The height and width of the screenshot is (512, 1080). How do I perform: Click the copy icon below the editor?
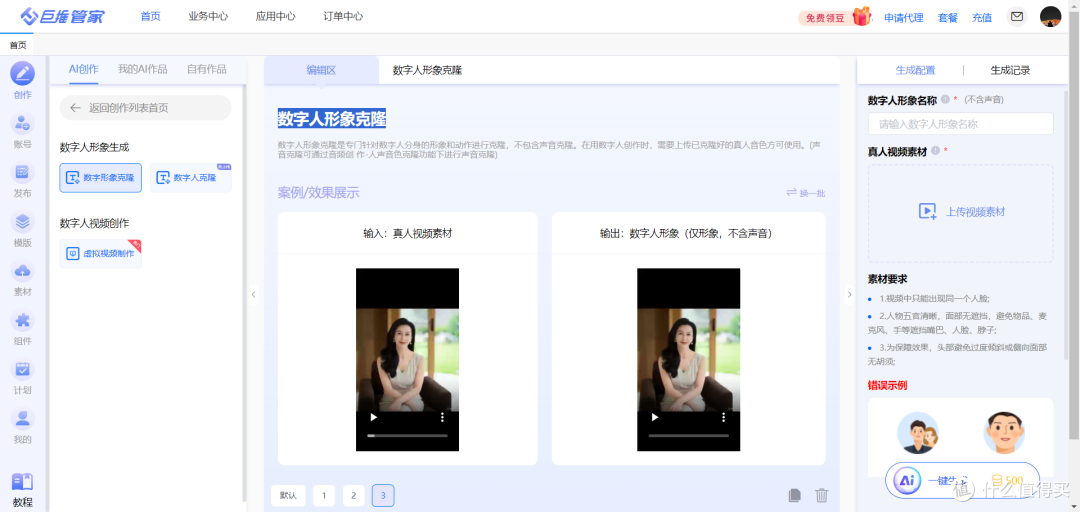click(794, 495)
